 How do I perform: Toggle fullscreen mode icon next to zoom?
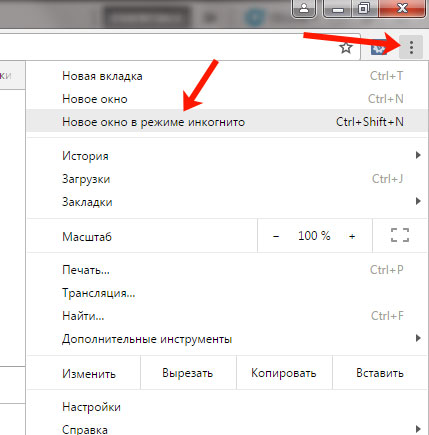pos(400,235)
